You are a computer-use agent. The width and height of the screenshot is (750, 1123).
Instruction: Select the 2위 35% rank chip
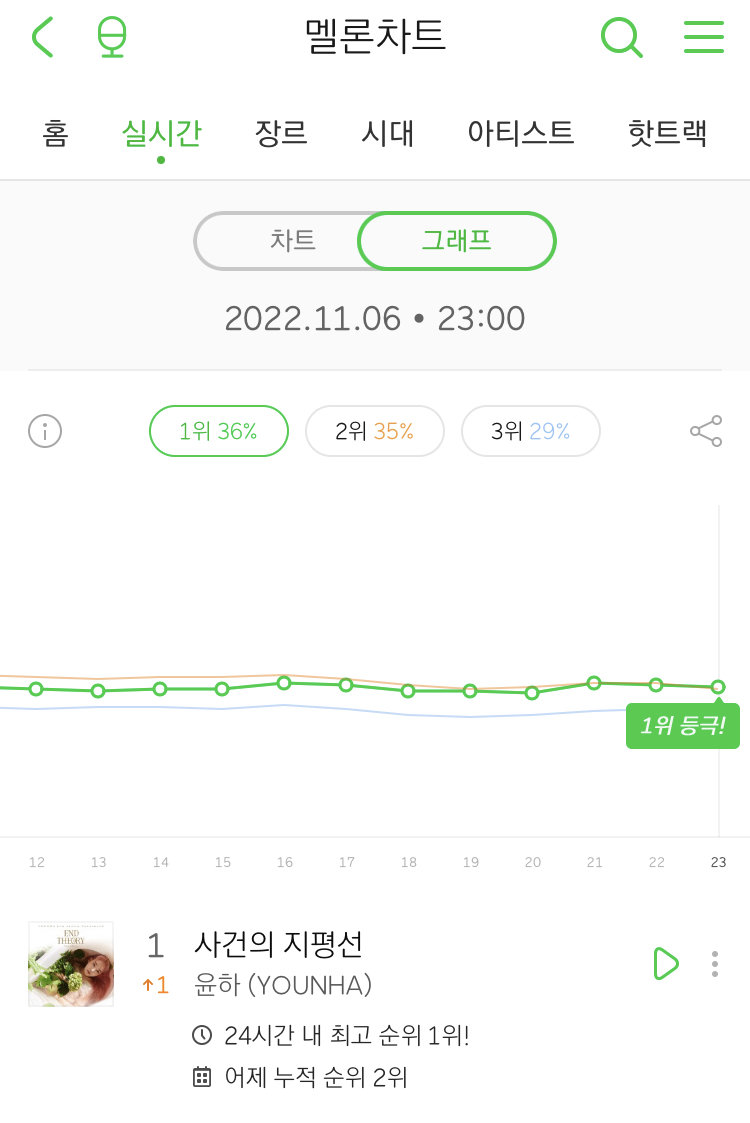[375, 431]
